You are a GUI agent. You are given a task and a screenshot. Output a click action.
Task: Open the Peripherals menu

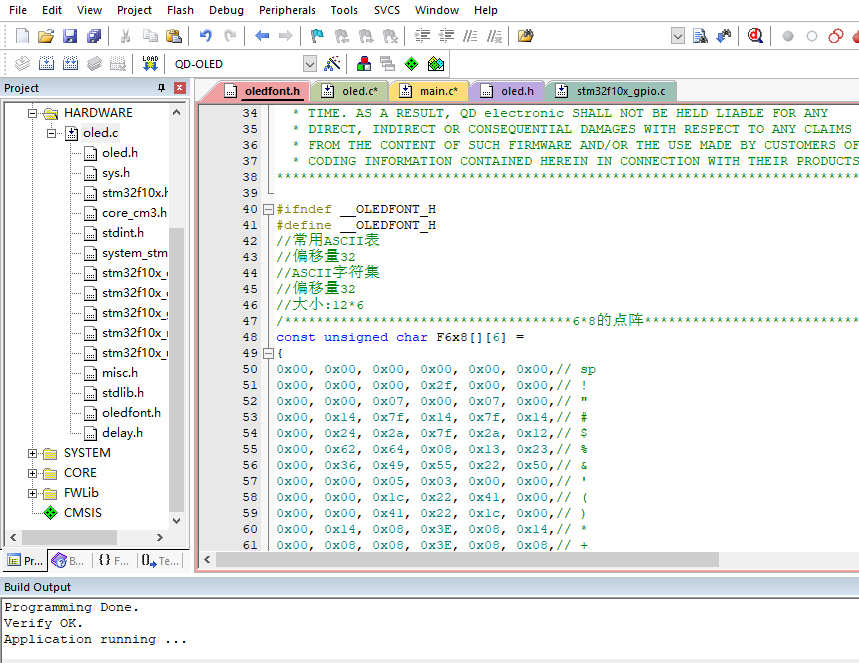point(287,11)
